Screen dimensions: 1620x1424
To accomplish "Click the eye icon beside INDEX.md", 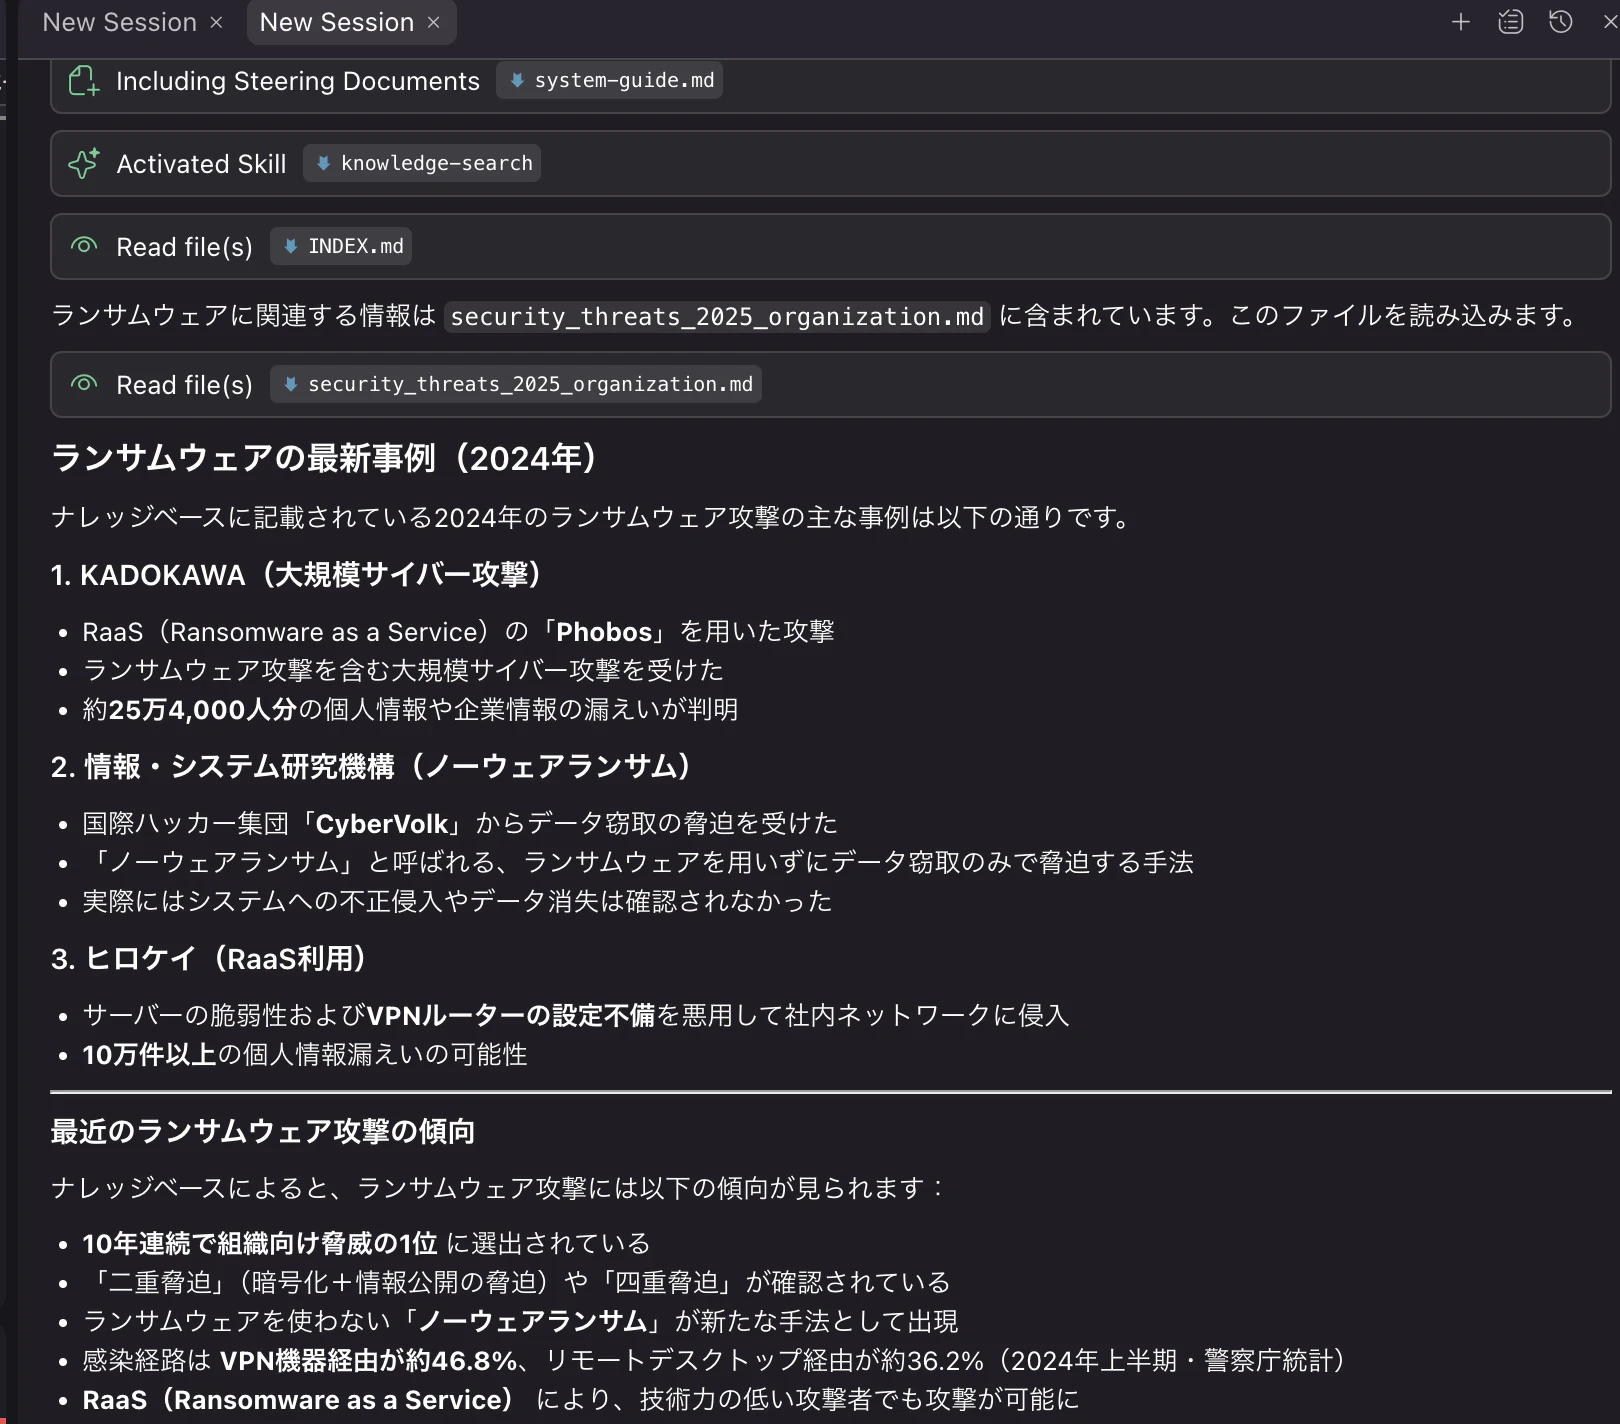I will tap(84, 246).
